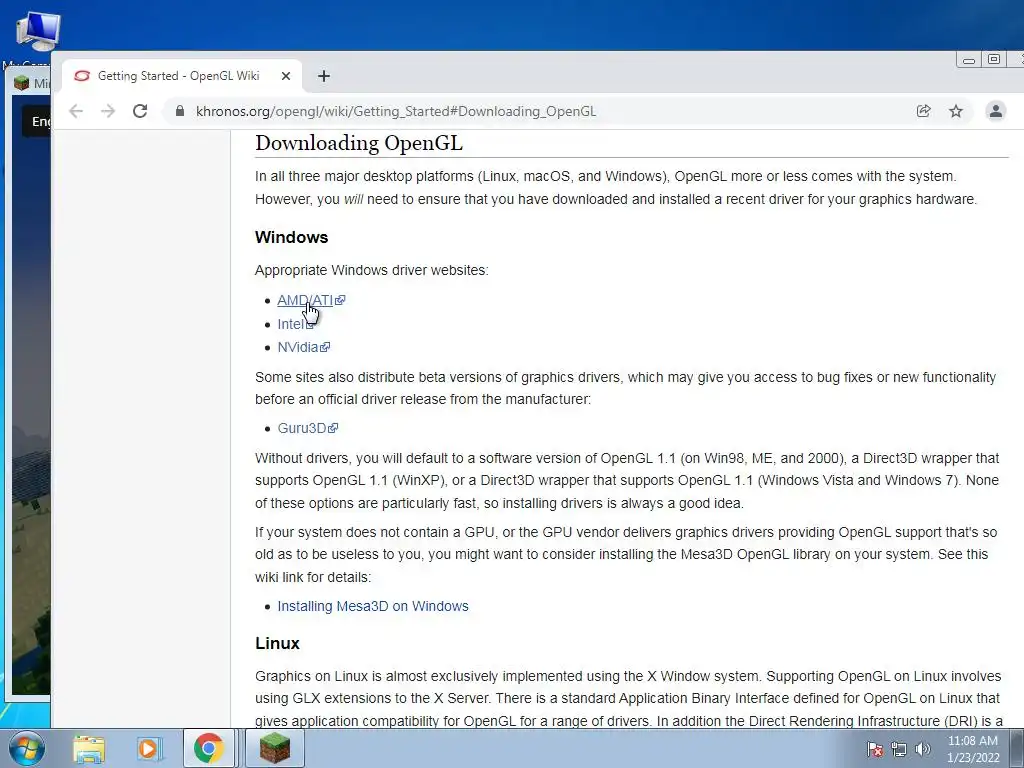This screenshot has width=1024, height=768.
Task: Click the Linux section heading
Action: point(277,643)
